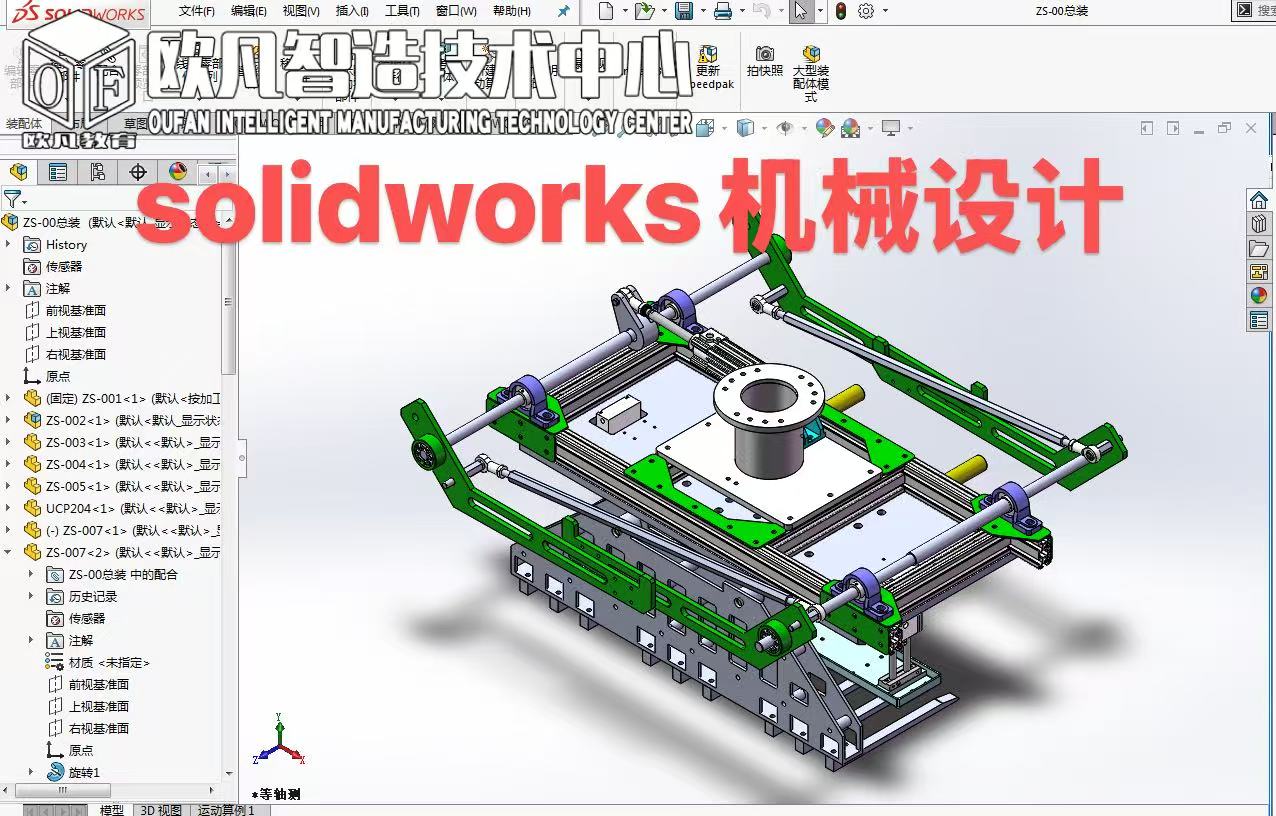
Task: Open the Appearances panel in the right task pane
Action: (1258, 295)
